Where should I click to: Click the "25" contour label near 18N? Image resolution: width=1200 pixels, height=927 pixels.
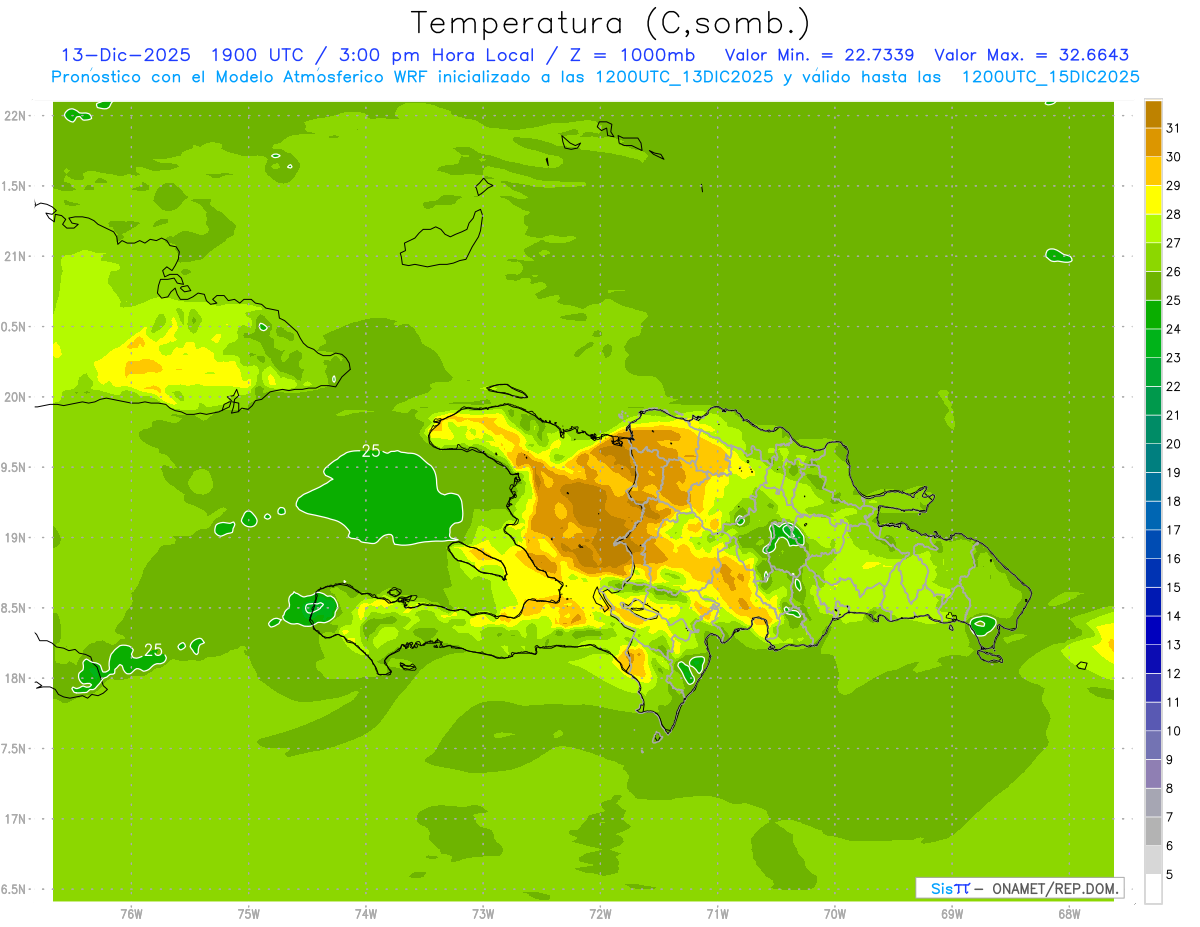(153, 650)
